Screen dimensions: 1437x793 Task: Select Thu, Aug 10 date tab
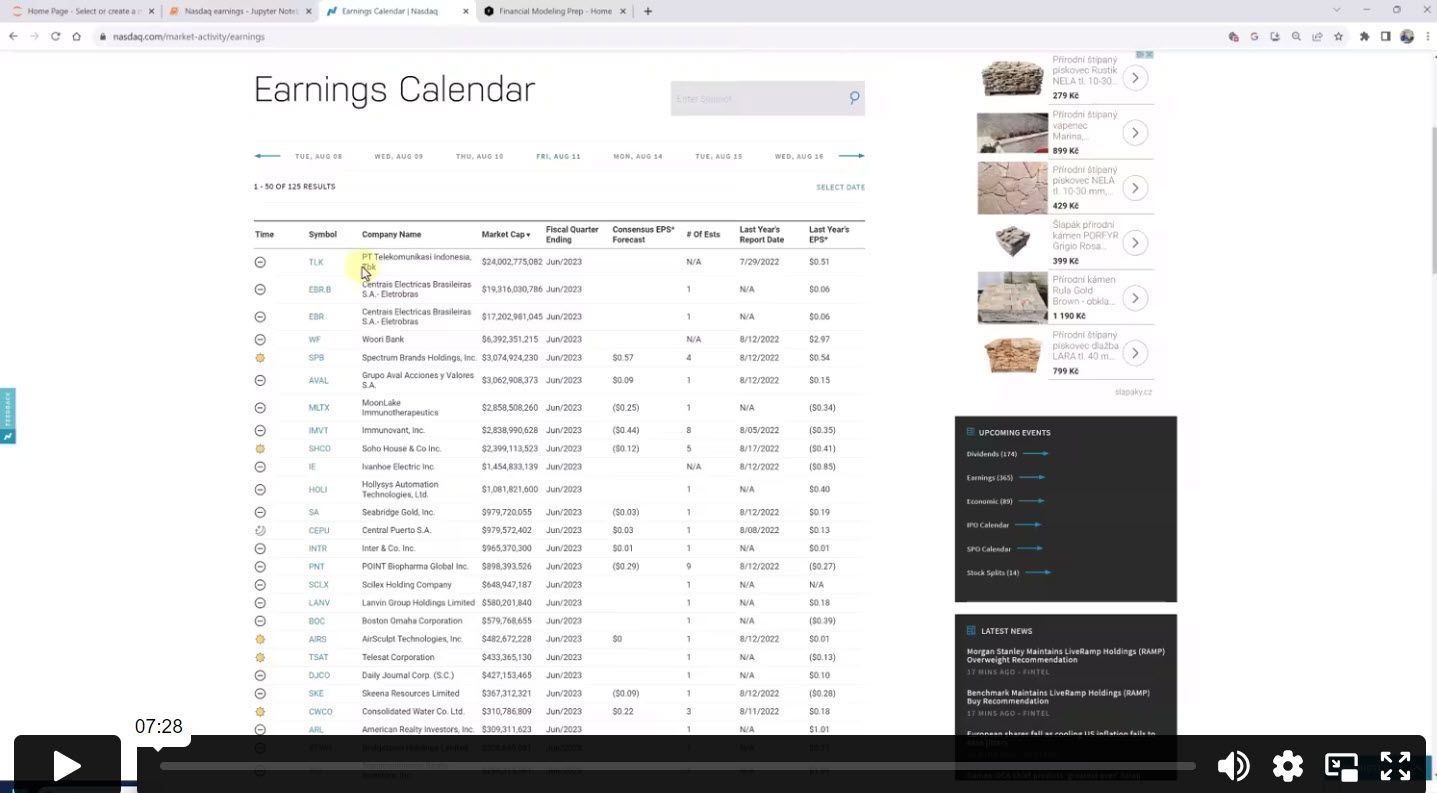[x=480, y=156]
